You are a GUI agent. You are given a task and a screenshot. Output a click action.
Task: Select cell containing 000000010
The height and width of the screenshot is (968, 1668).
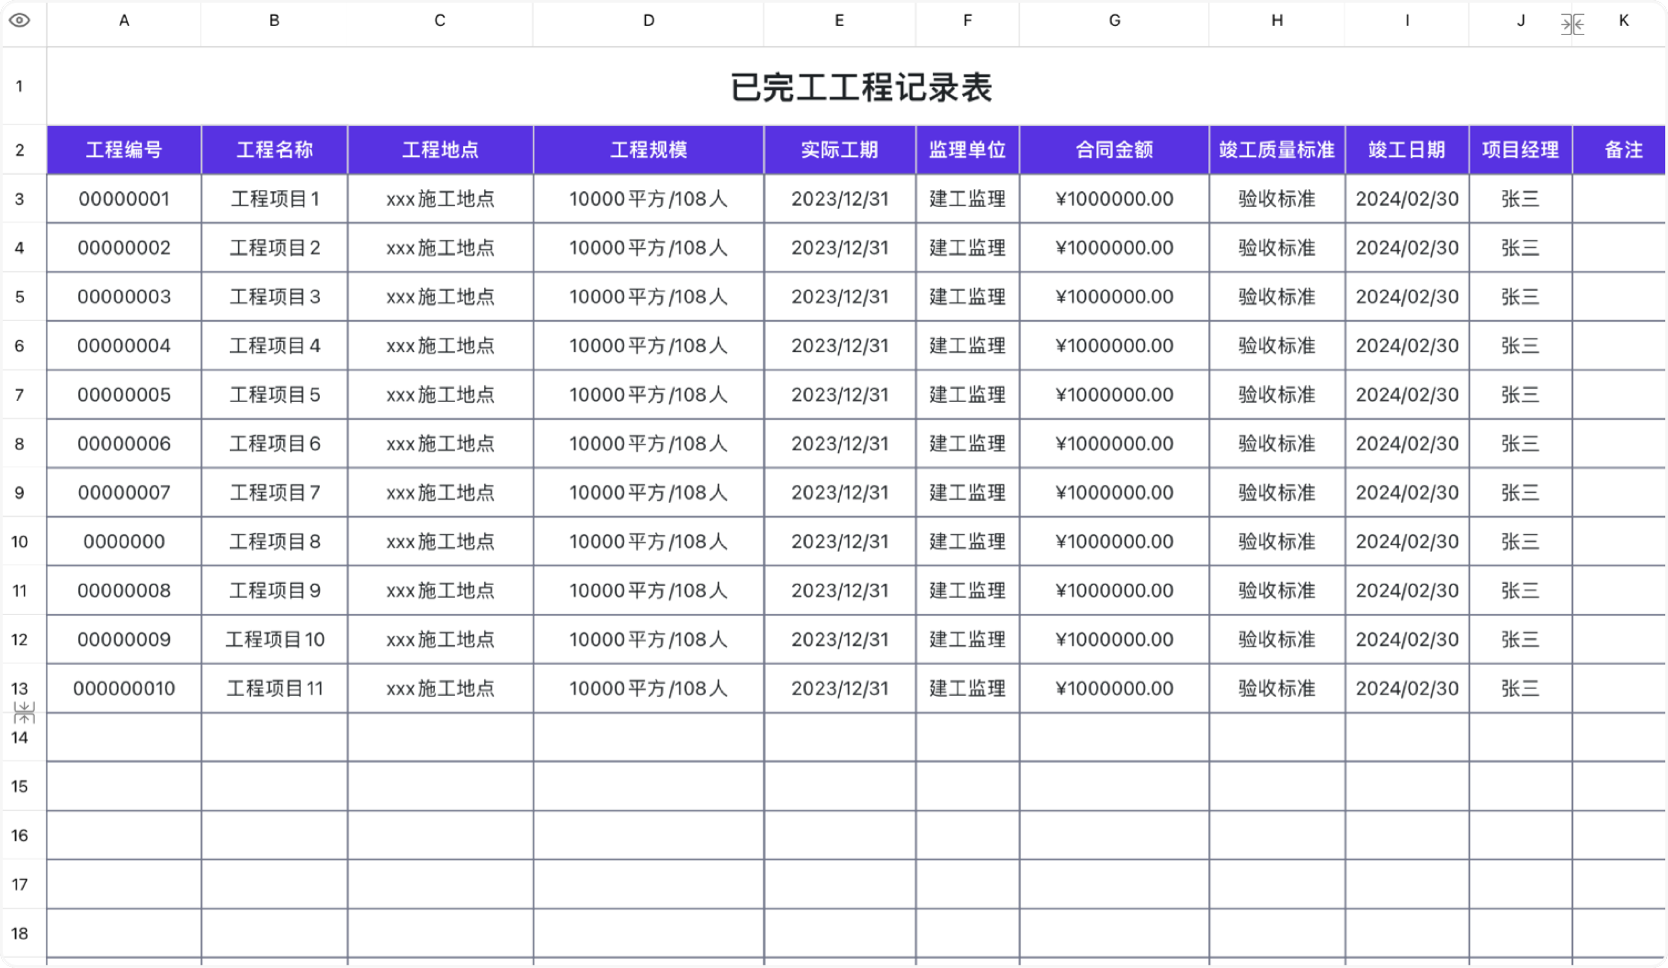pos(124,689)
